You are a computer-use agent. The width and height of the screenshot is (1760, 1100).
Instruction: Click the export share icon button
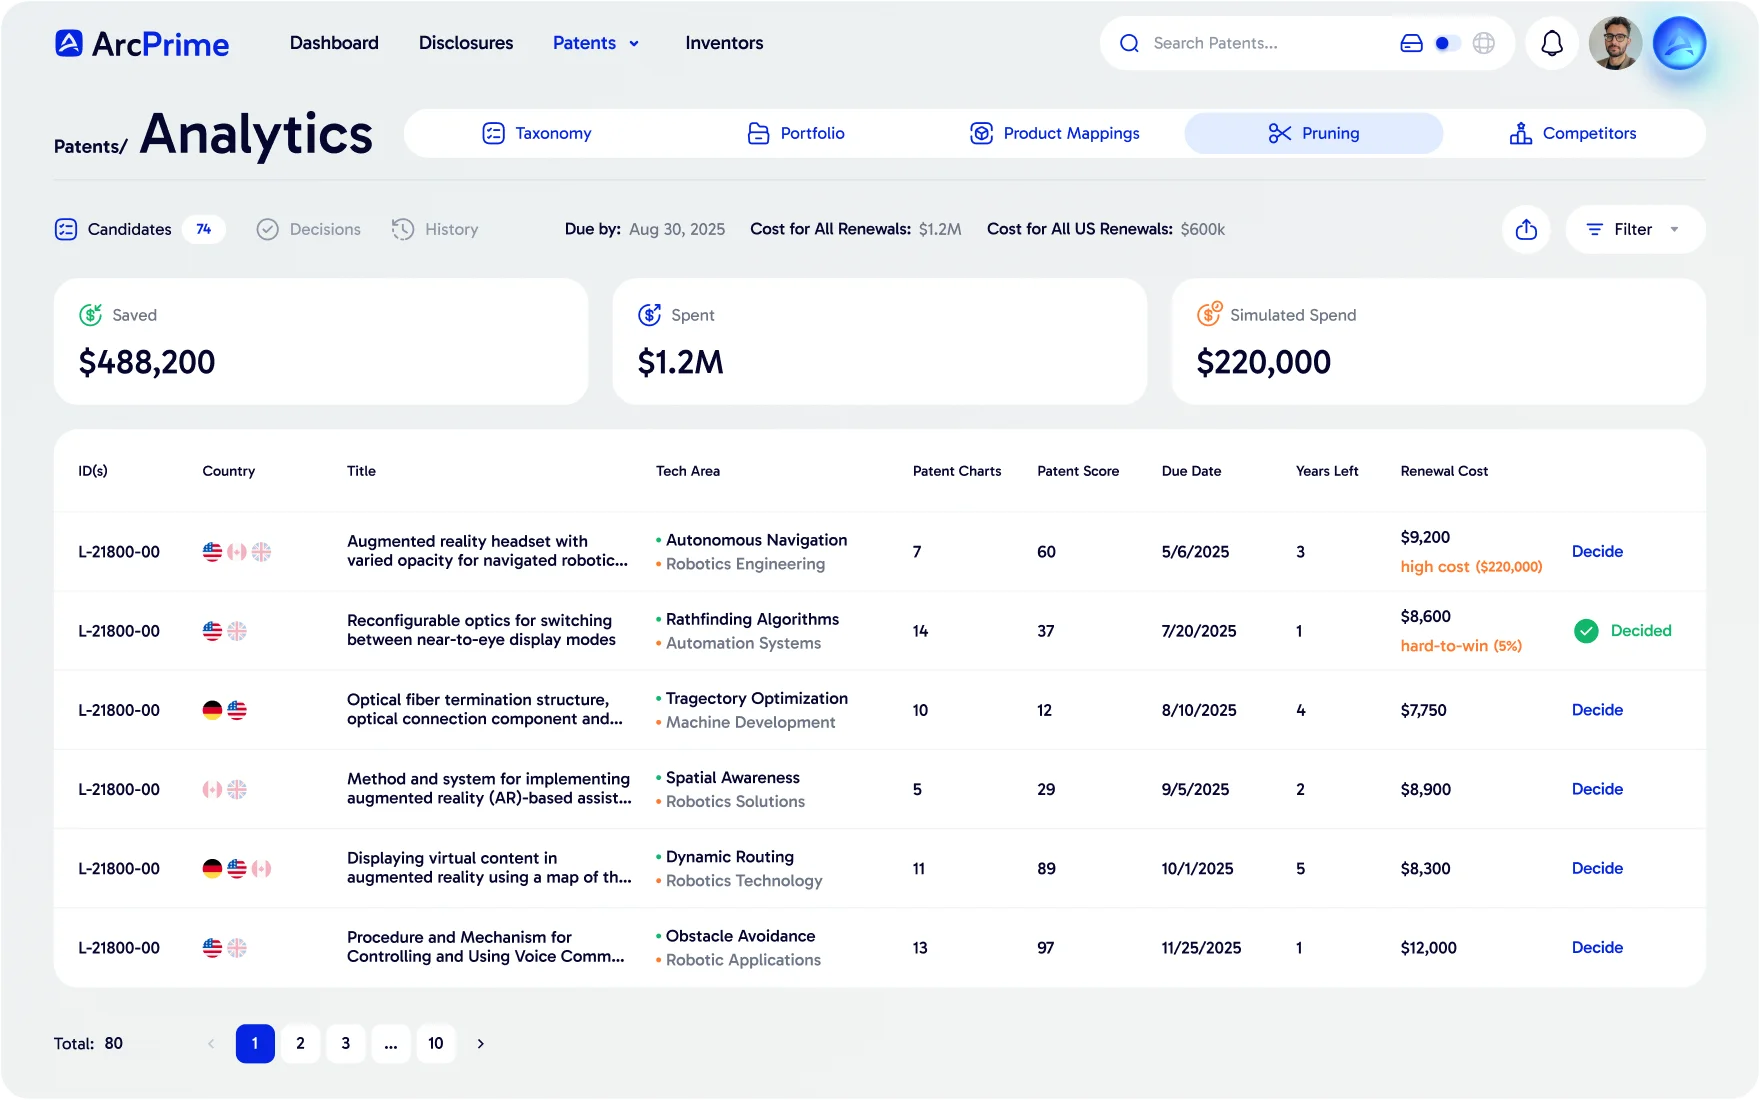point(1526,230)
